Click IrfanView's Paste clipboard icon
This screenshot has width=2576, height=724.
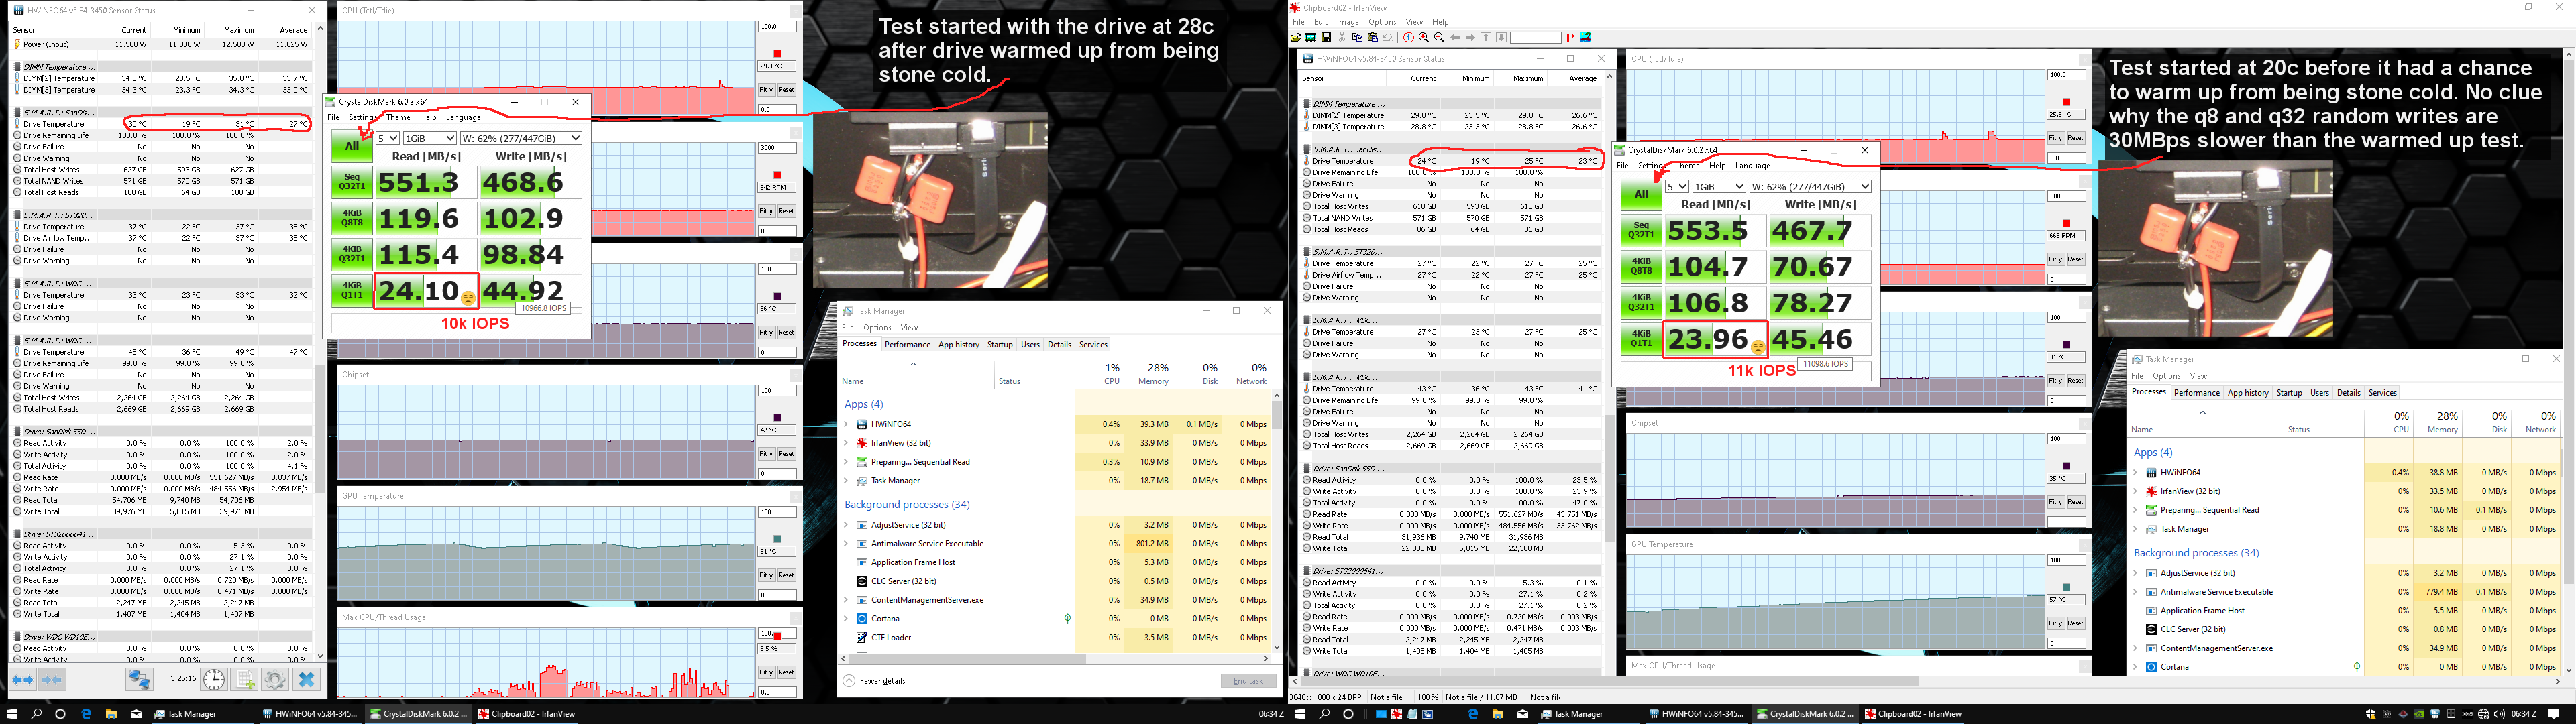coord(1373,37)
